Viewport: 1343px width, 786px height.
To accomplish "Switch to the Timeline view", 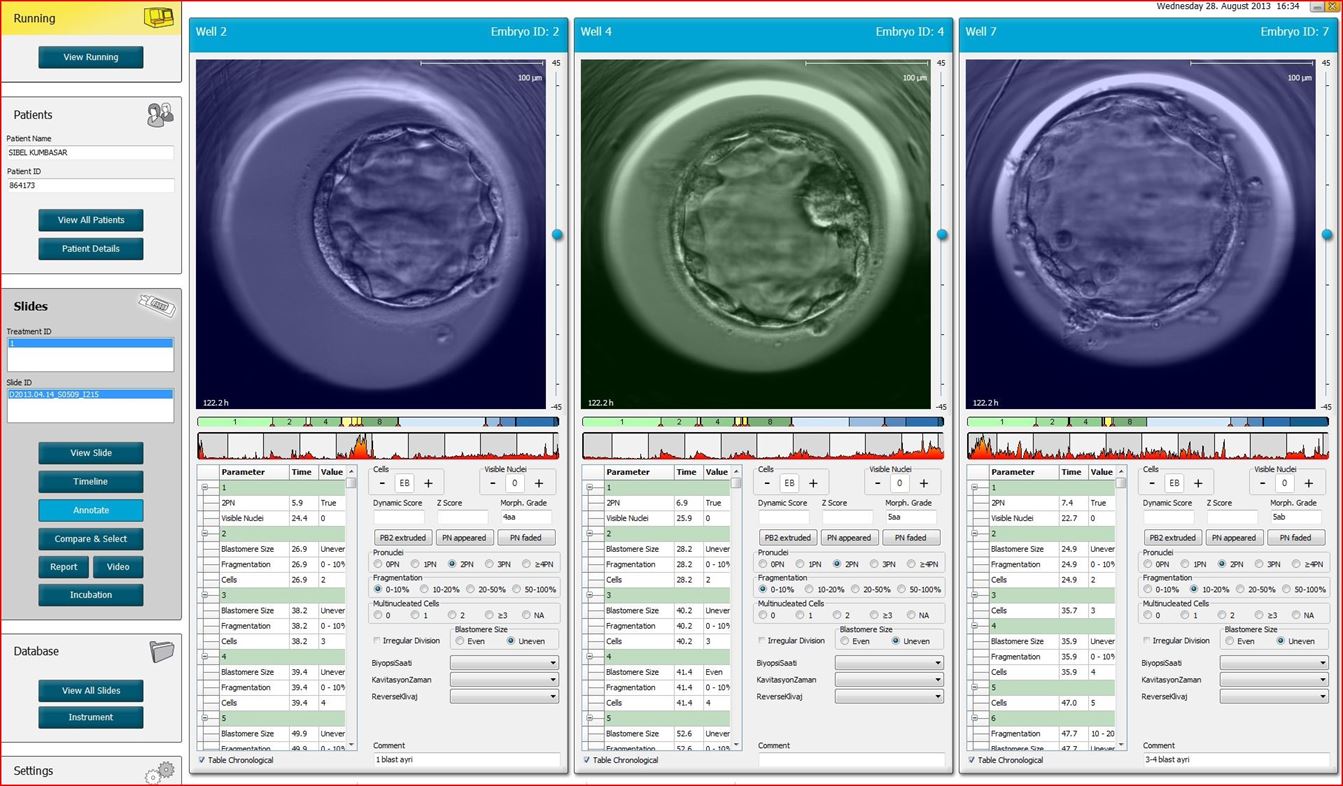I will [91, 482].
